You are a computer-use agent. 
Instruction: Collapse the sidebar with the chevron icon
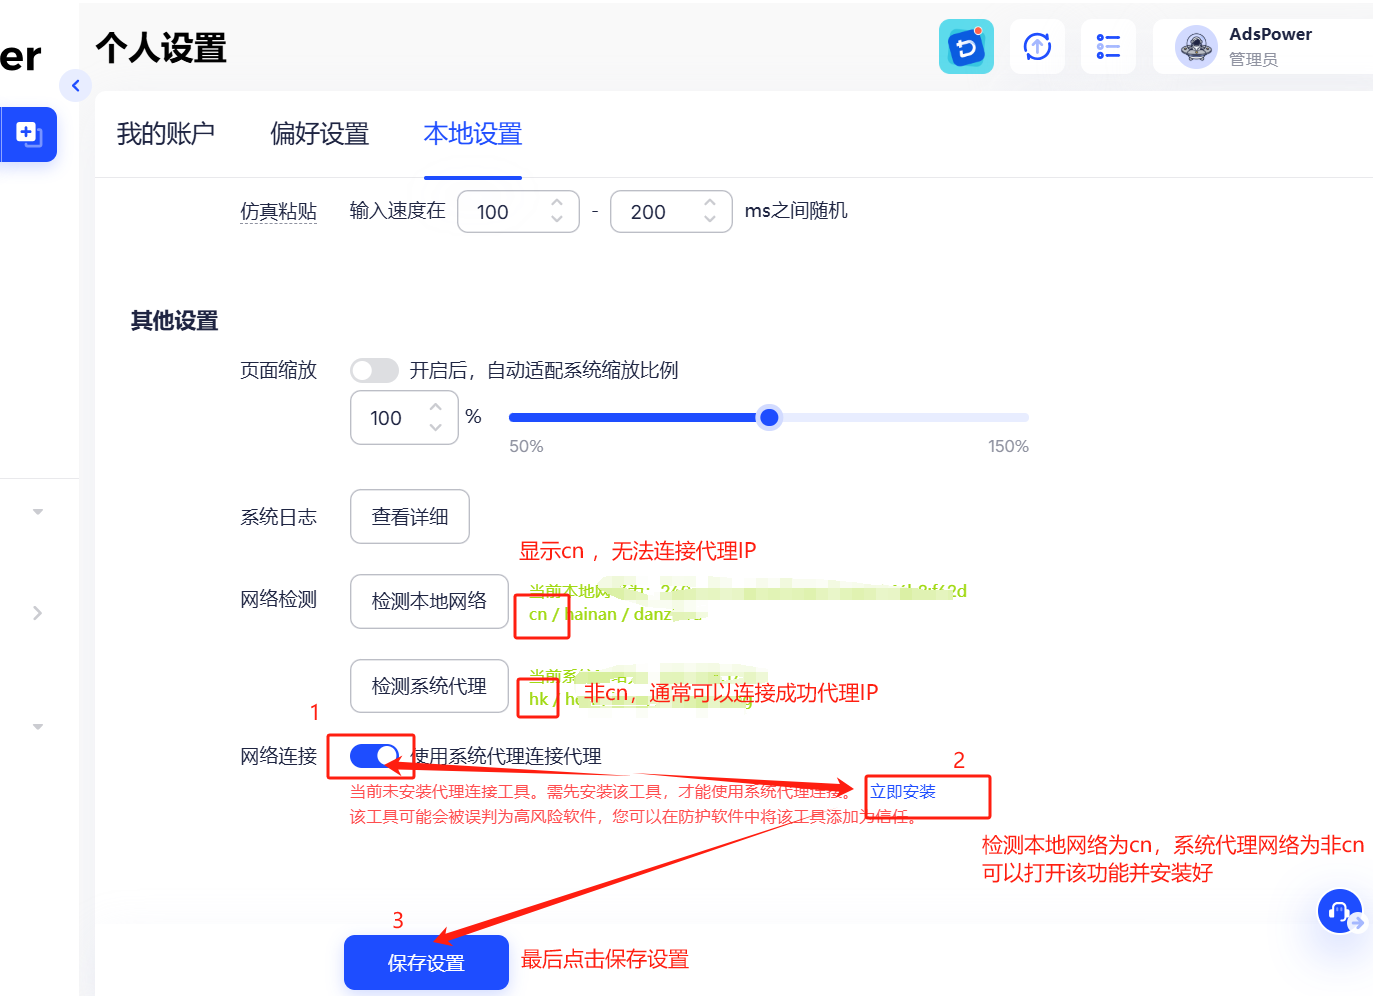click(x=76, y=85)
